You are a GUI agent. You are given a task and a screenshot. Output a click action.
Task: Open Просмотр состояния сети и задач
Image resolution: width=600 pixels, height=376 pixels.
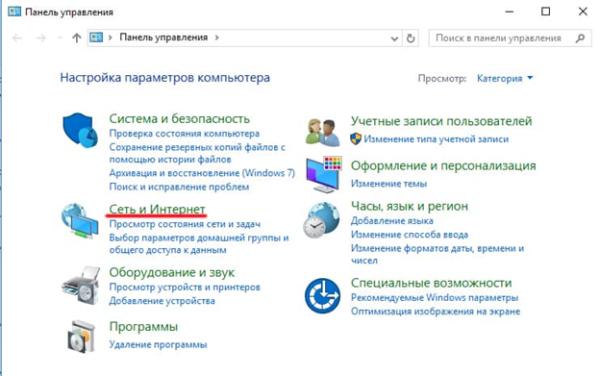184,224
